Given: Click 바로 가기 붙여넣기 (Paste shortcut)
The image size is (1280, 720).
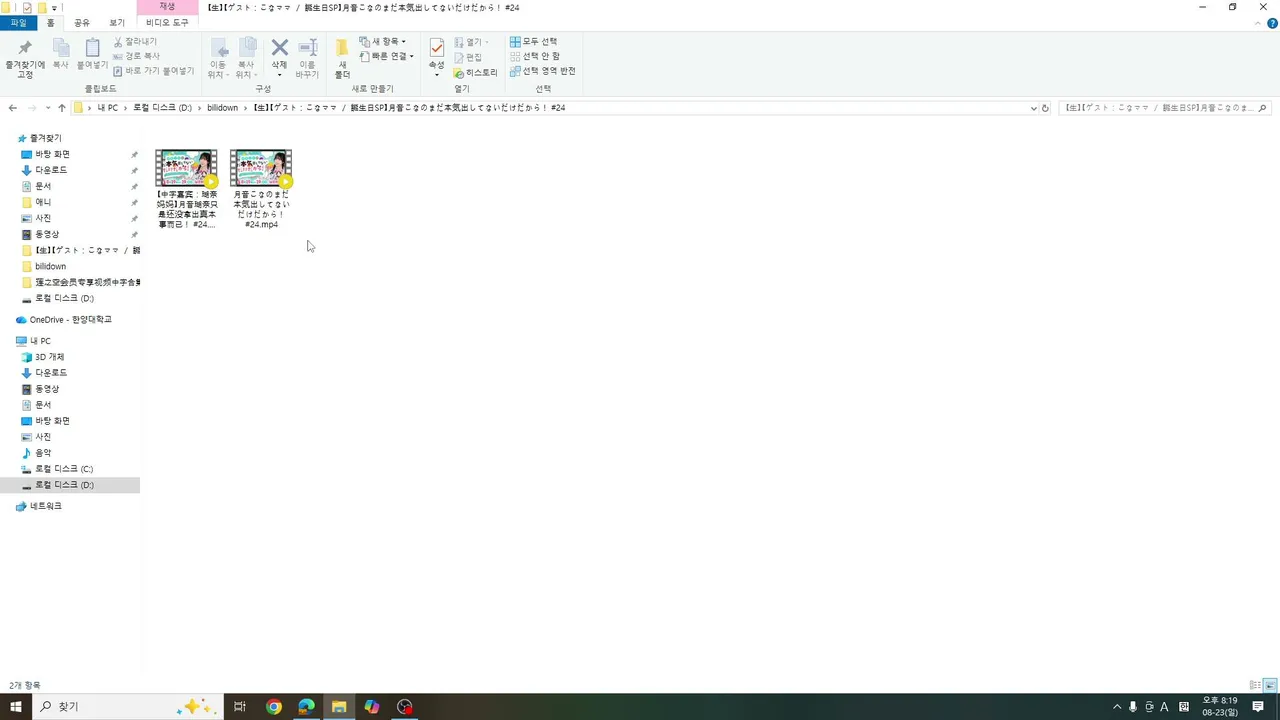Looking at the screenshot, I should (153, 71).
